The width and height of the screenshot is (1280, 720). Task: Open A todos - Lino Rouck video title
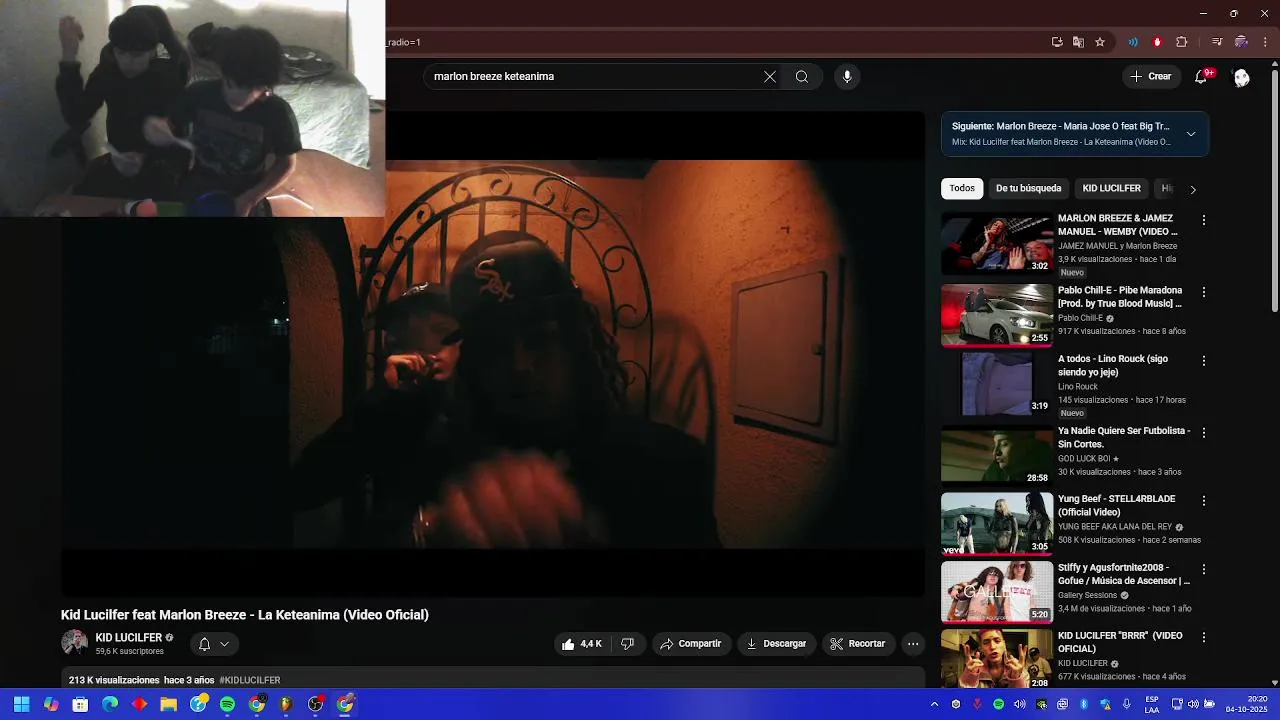click(1113, 365)
